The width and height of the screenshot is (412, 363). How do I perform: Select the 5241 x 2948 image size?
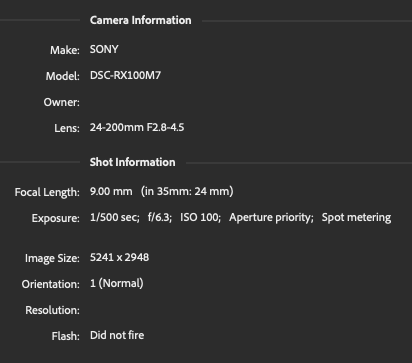119,257
